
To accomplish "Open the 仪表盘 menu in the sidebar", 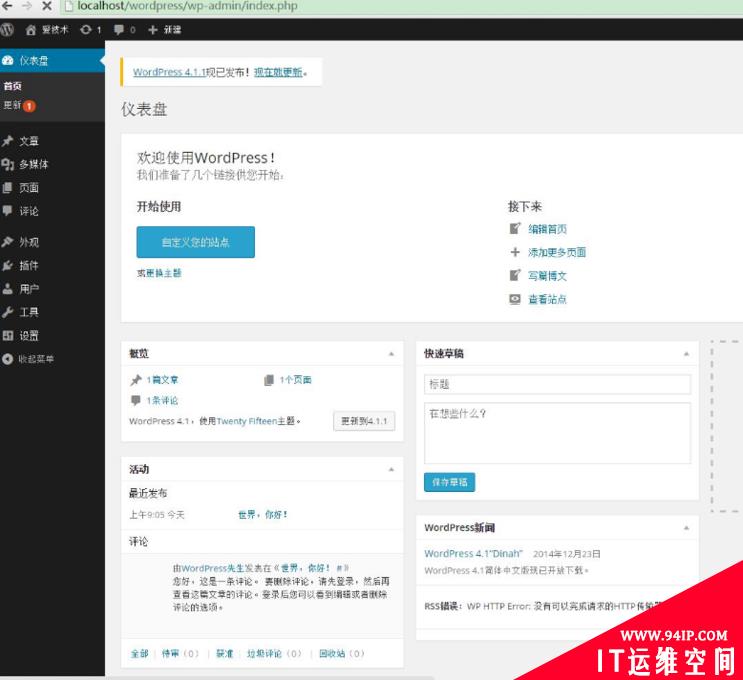I will pyautogui.click(x=52, y=61).
